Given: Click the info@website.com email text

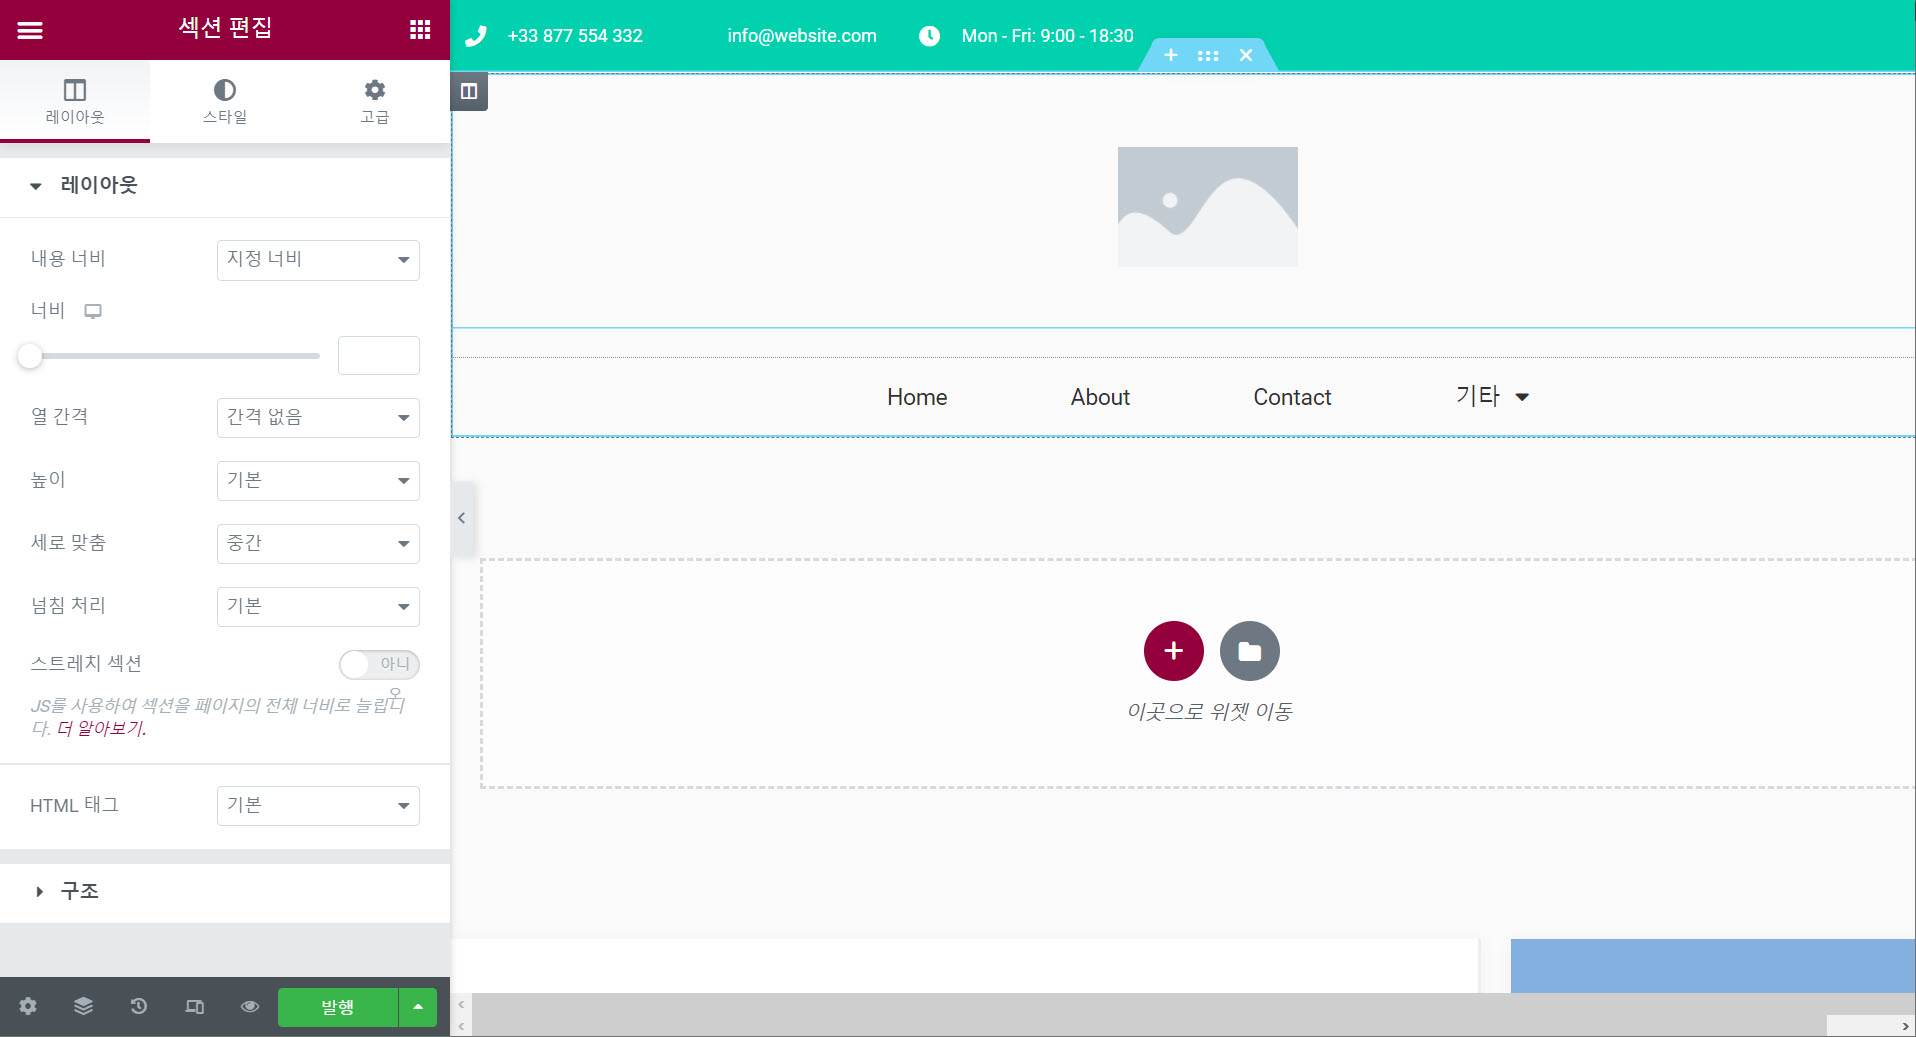Looking at the screenshot, I should [802, 36].
